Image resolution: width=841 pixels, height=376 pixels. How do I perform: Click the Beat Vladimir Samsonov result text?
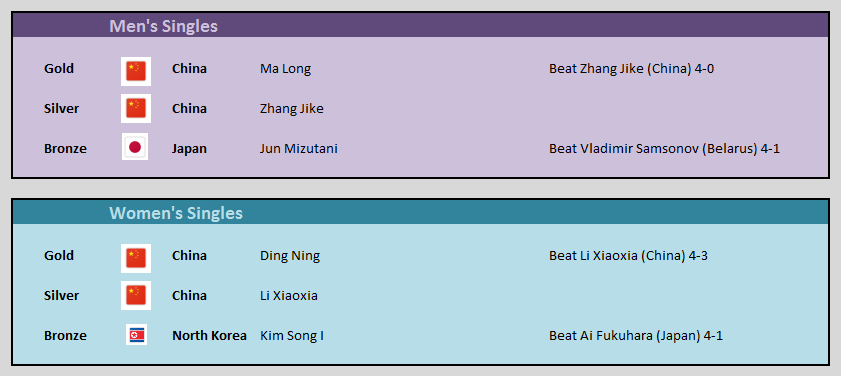coord(664,149)
